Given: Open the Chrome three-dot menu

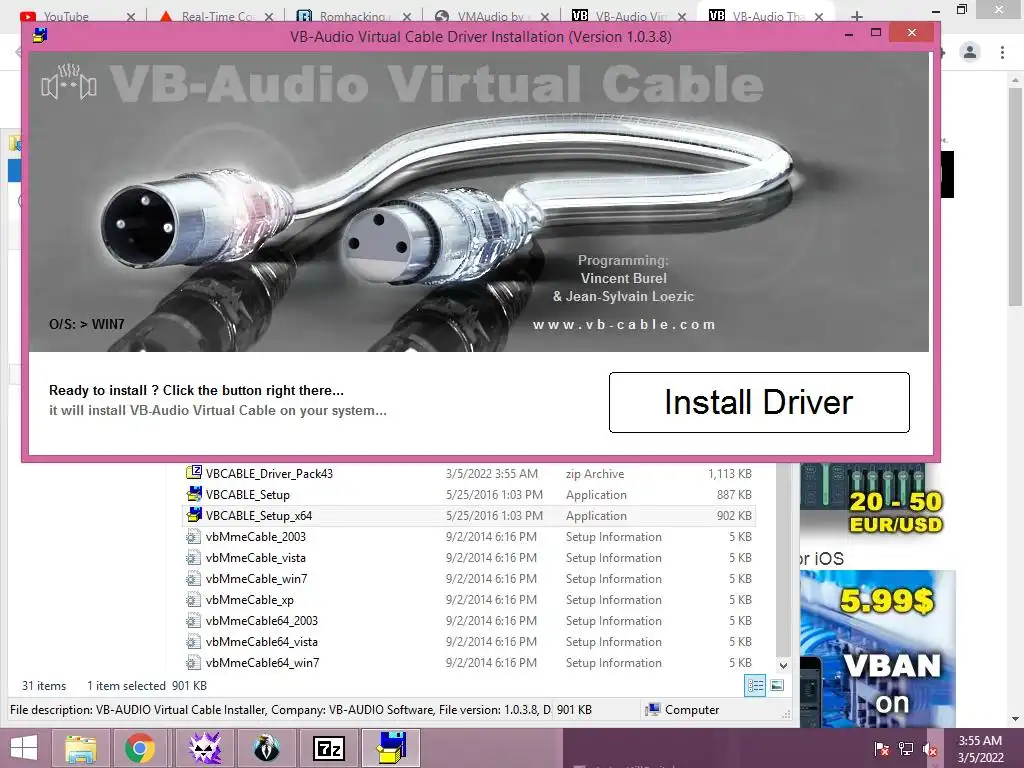Looking at the screenshot, I should (x=1002, y=52).
